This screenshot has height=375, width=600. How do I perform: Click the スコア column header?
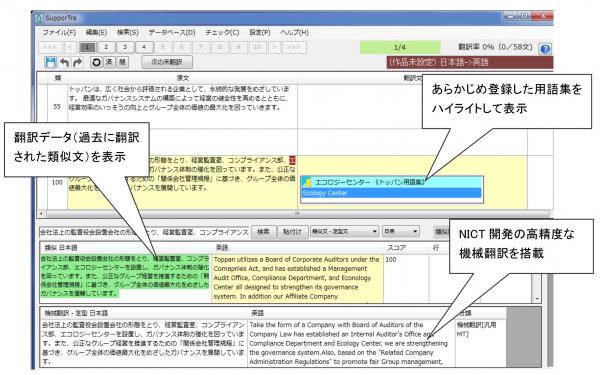point(396,248)
